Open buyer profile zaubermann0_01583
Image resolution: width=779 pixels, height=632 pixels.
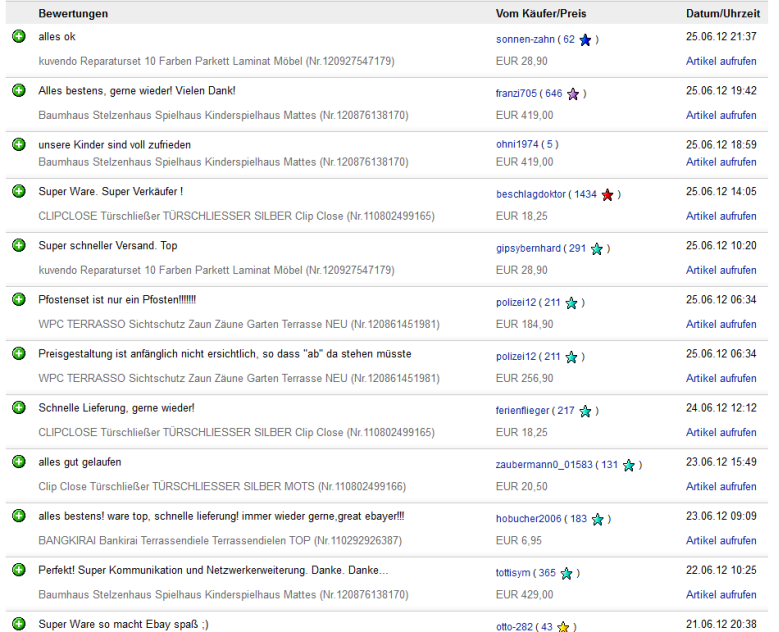click(x=544, y=465)
